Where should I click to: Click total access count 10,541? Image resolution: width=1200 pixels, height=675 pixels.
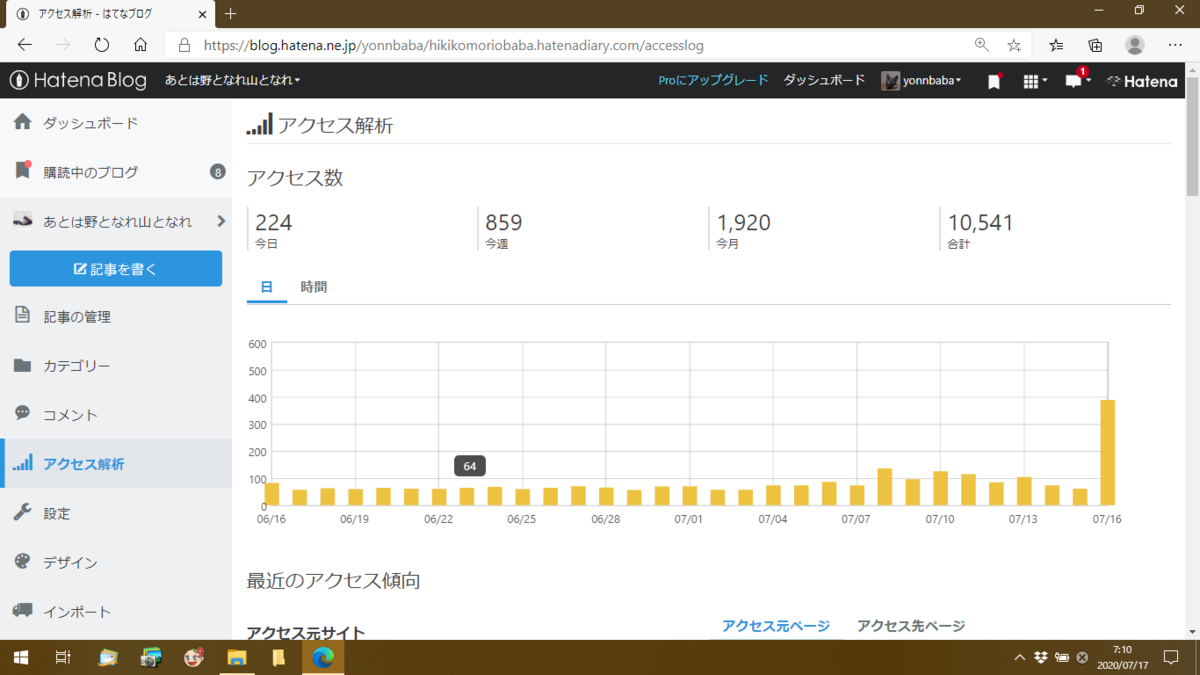(981, 222)
